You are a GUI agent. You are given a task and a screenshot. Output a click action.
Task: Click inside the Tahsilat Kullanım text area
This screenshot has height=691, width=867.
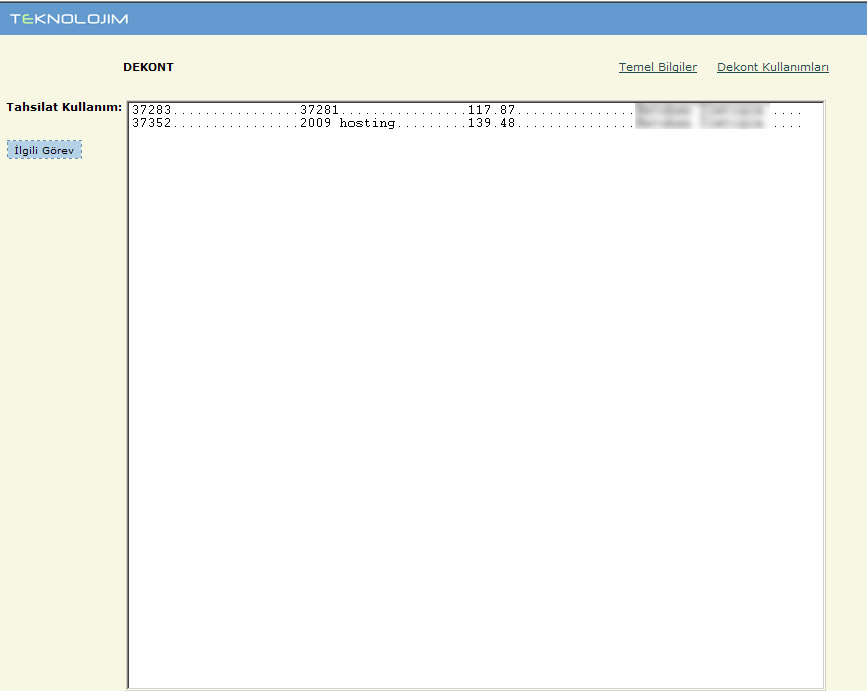(x=476, y=395)
